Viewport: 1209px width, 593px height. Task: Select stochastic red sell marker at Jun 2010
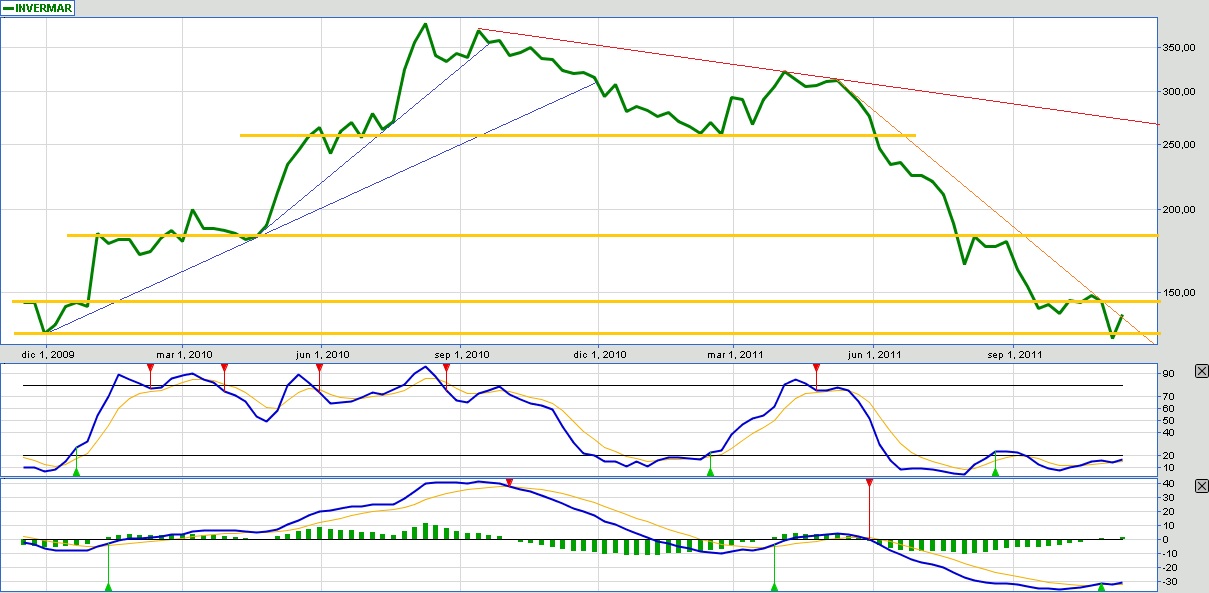coord(319,368)
